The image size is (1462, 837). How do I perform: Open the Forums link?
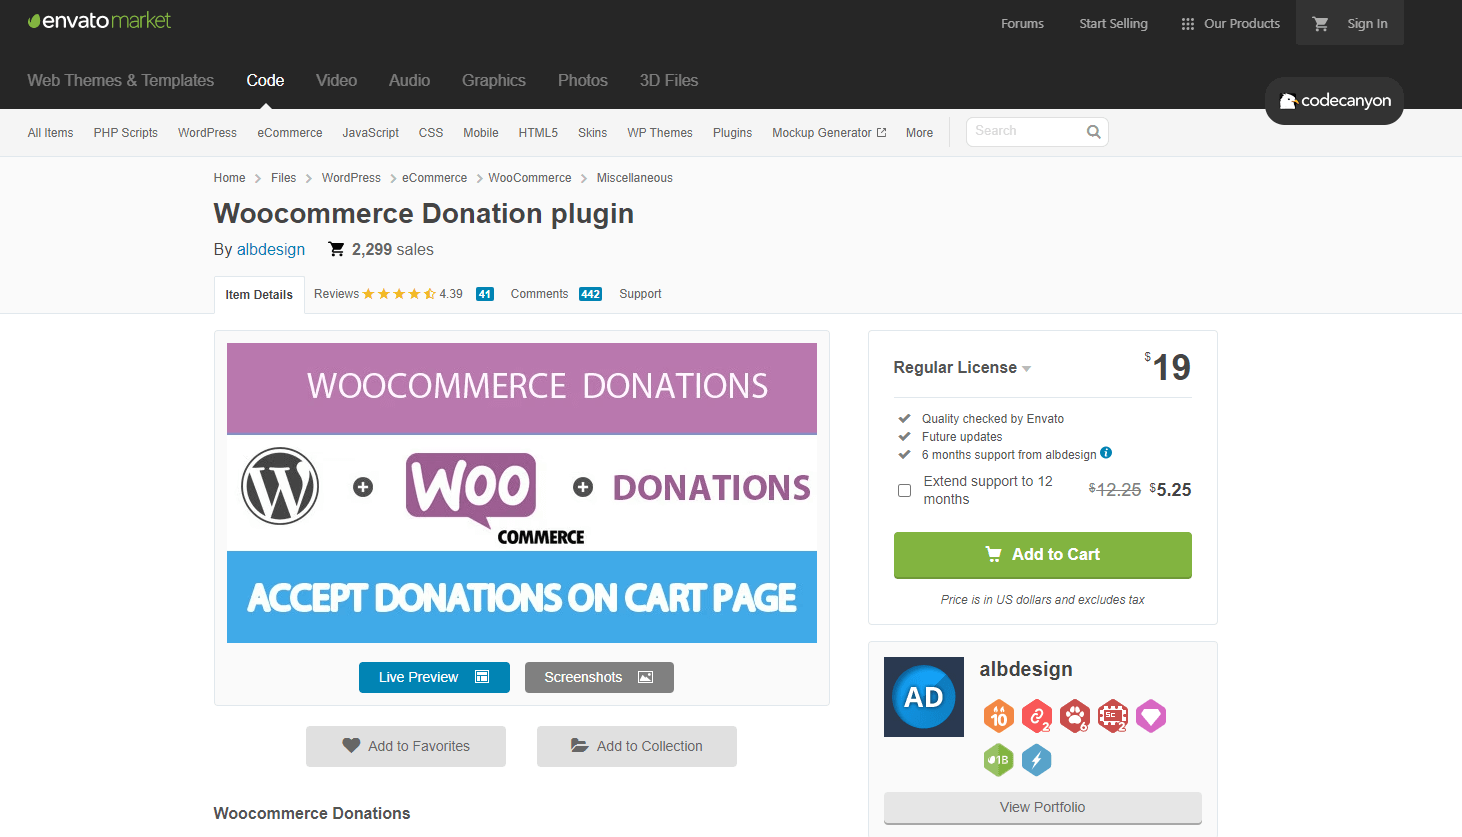(x=1022, y=24)
